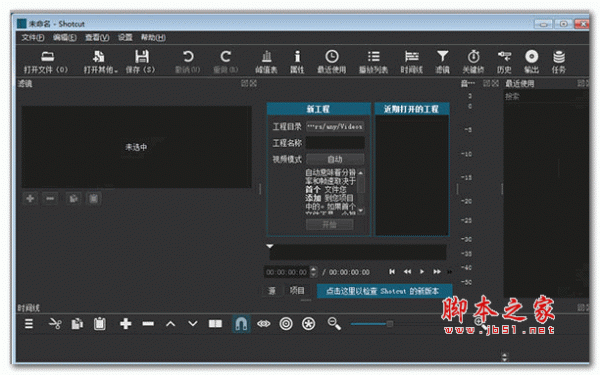The image size is (600, 375).
Task: Click the timeline Copy icon
Action: pos(77,324)
